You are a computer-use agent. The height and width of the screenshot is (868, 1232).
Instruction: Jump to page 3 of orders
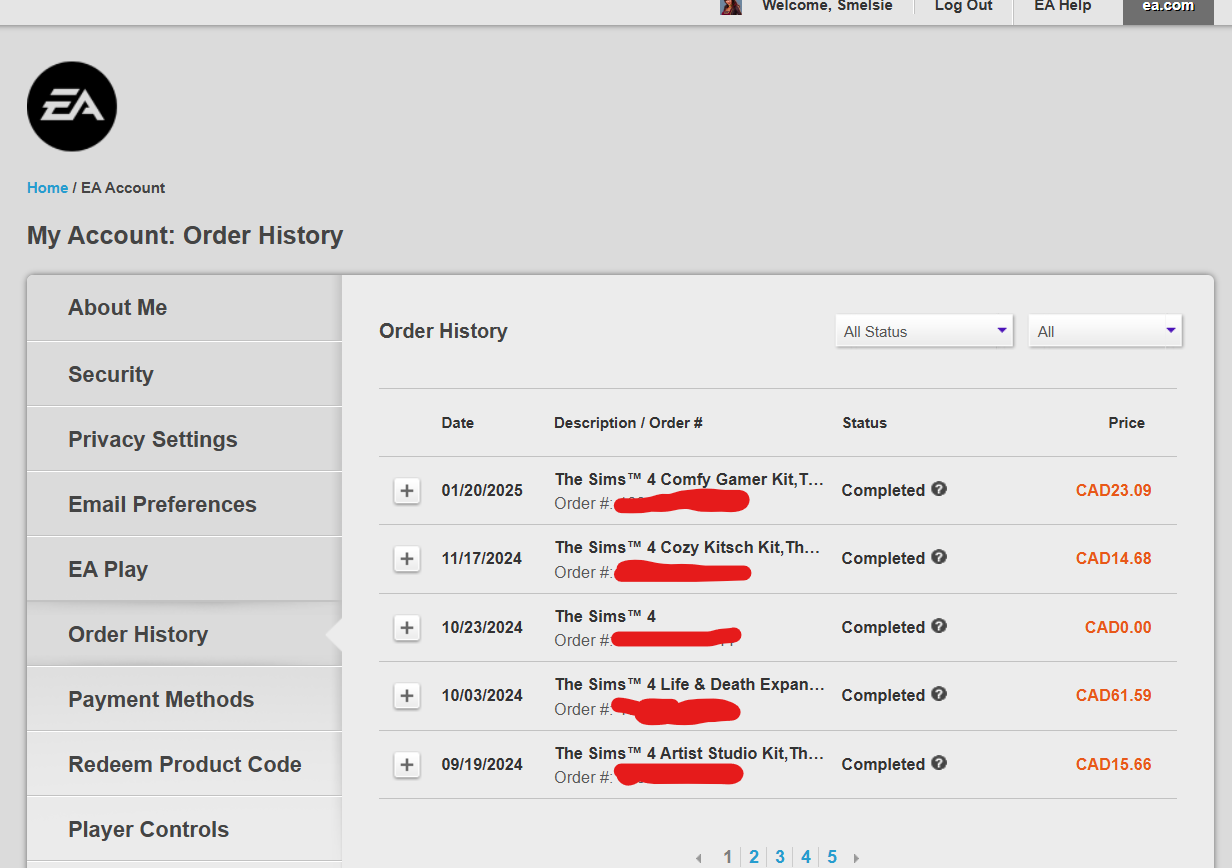(x=780, y=857)
